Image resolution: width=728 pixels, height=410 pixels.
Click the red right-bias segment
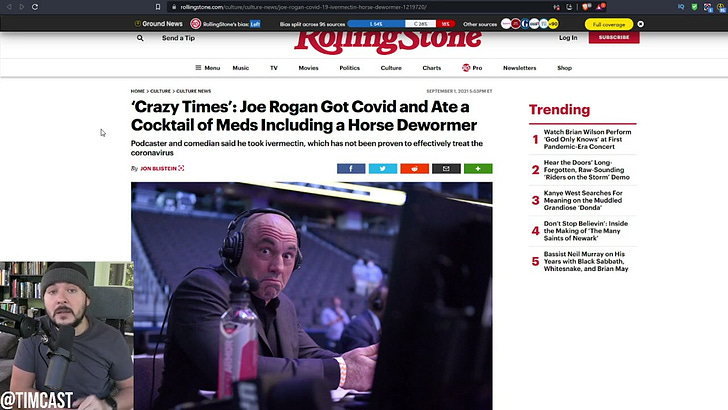coord(445,24)
